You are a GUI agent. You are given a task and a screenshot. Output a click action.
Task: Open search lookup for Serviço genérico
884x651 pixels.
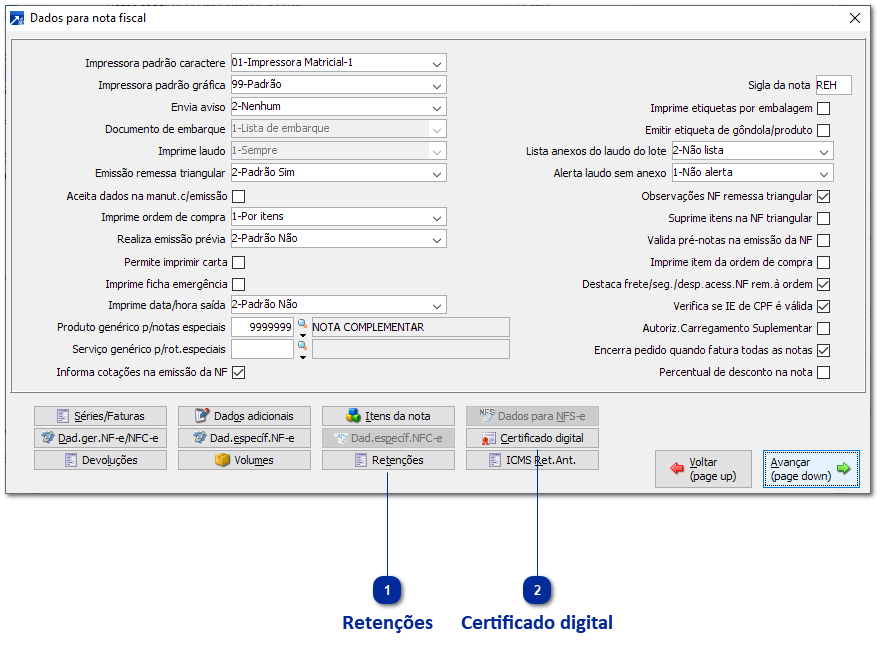(302, 346)
